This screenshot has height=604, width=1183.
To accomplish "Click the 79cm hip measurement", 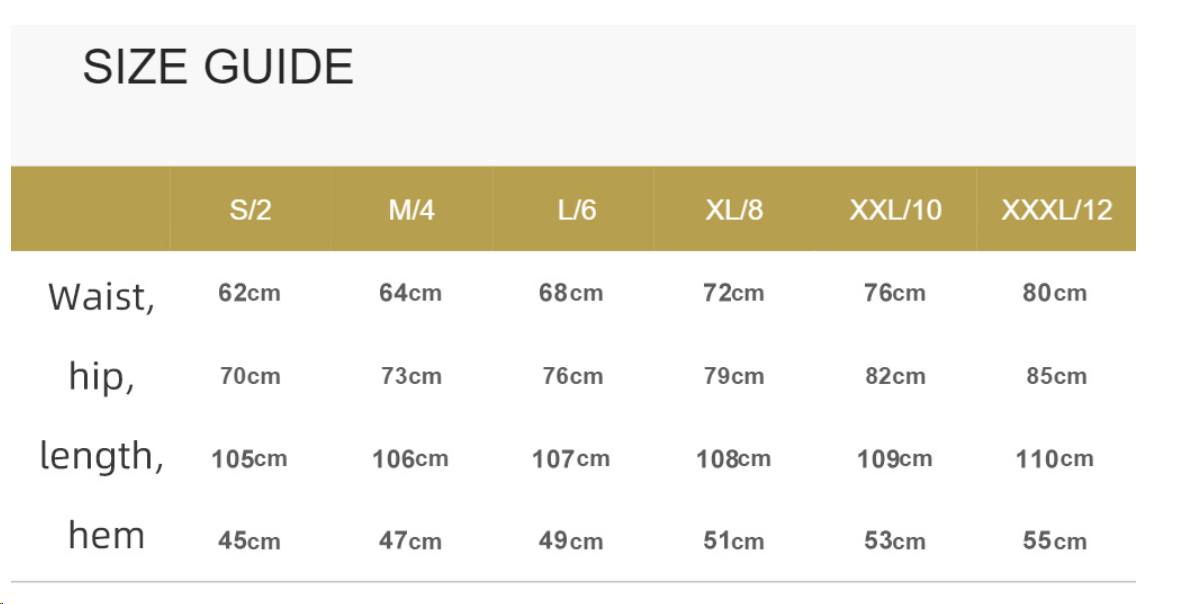I will pyautogui.click(x=733, y=376).
